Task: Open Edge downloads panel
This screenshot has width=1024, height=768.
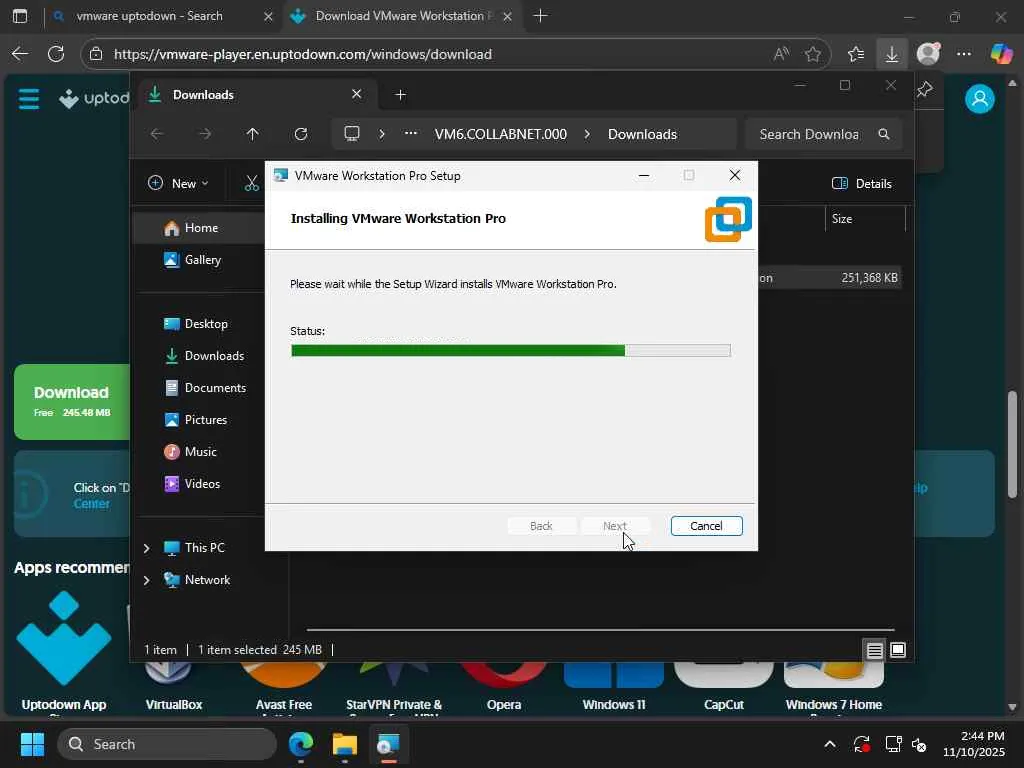Action: pos(891,54)
